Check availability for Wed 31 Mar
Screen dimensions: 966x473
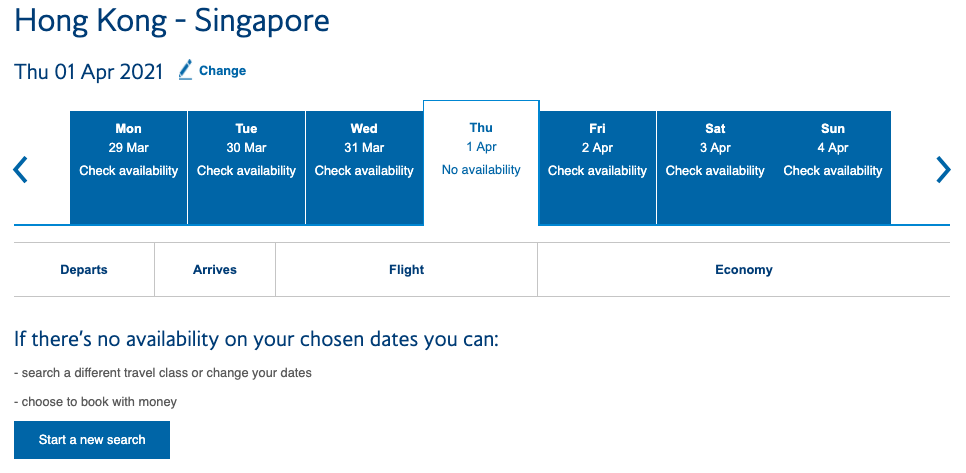click(x=364, y=168)
